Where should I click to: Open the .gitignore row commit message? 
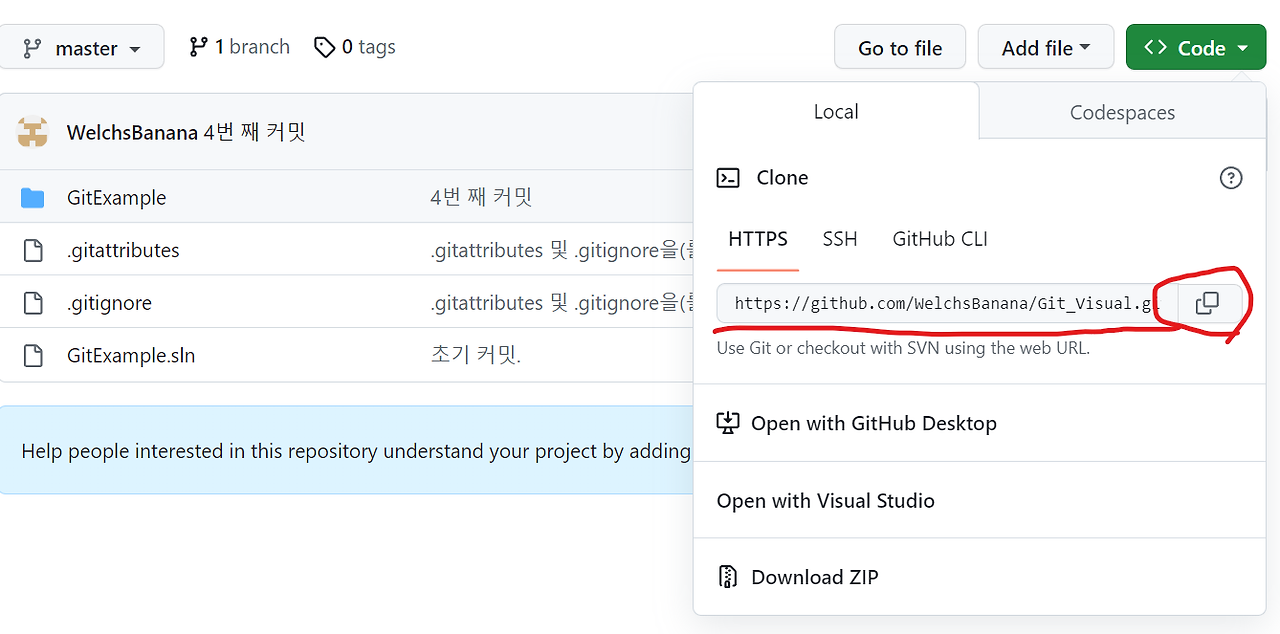(562, 303)
